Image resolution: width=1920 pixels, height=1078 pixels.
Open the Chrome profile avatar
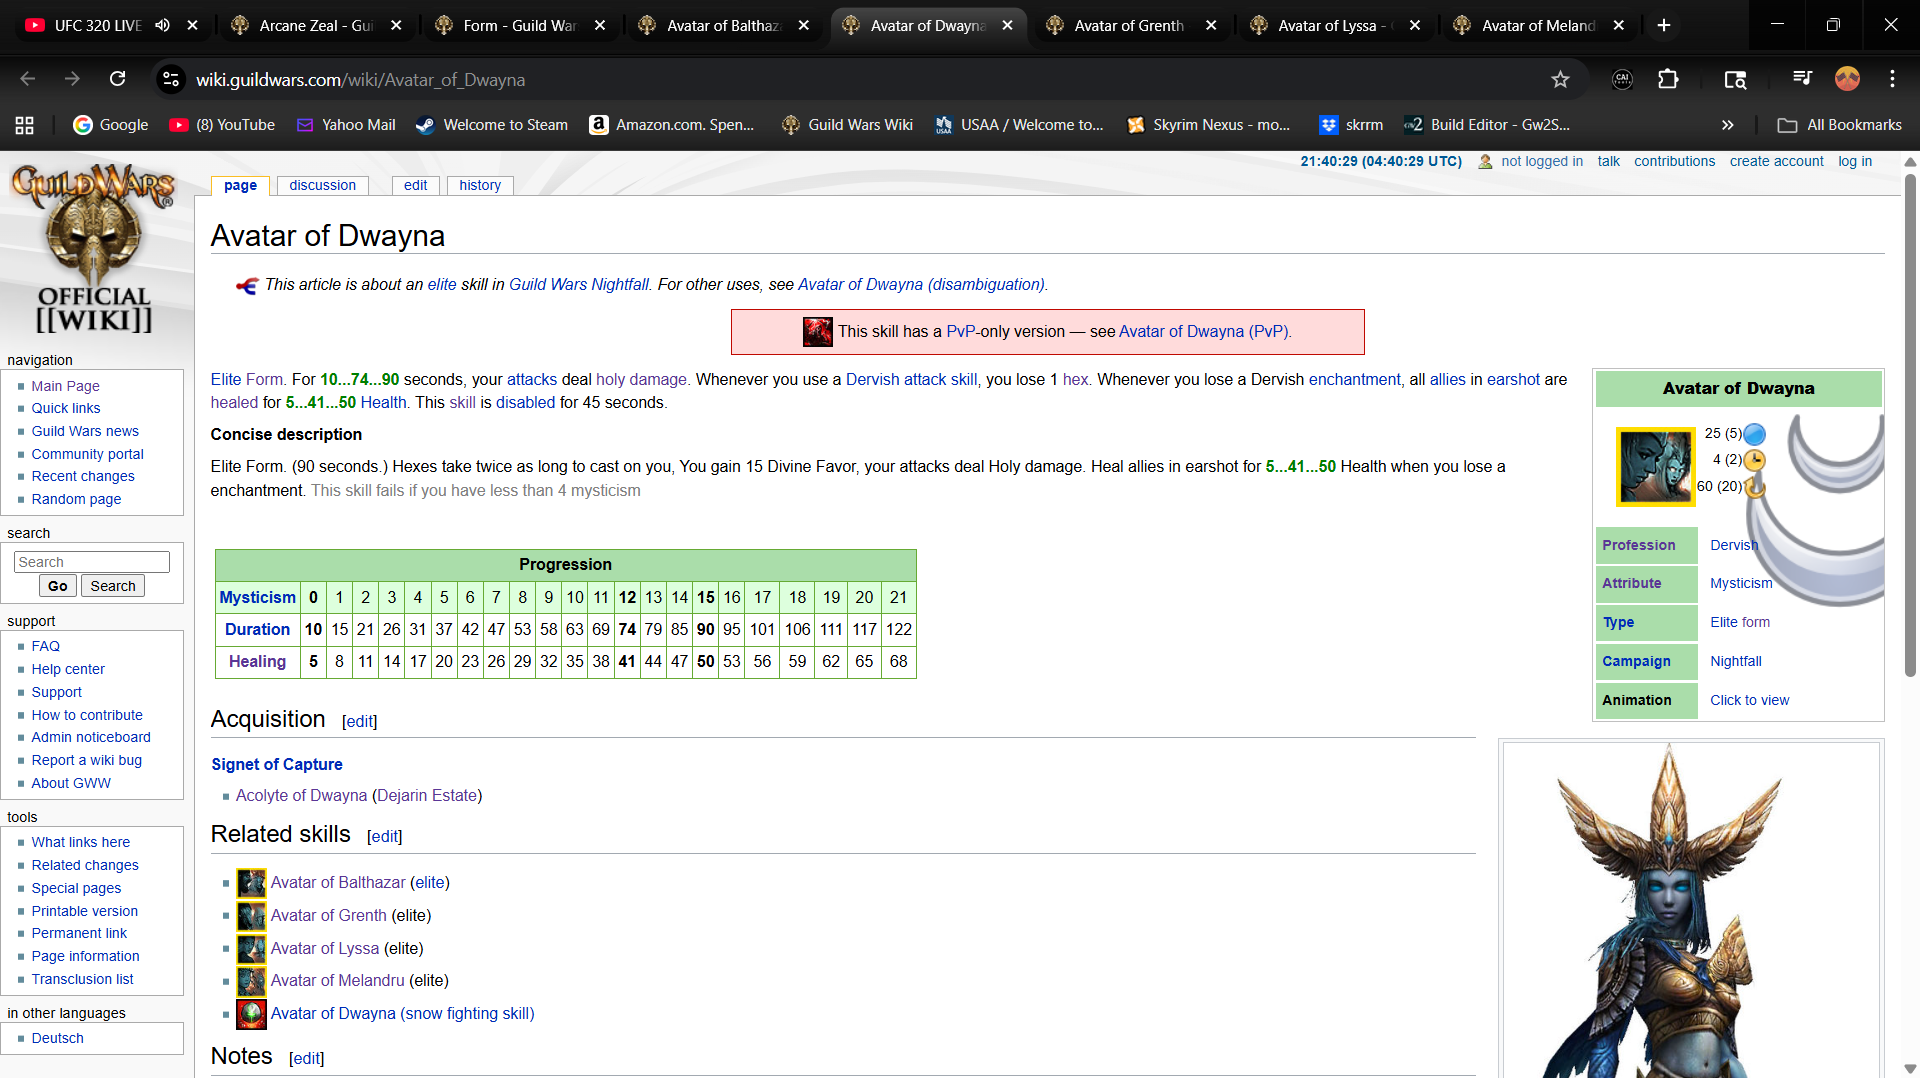(x=1847, y=79)
